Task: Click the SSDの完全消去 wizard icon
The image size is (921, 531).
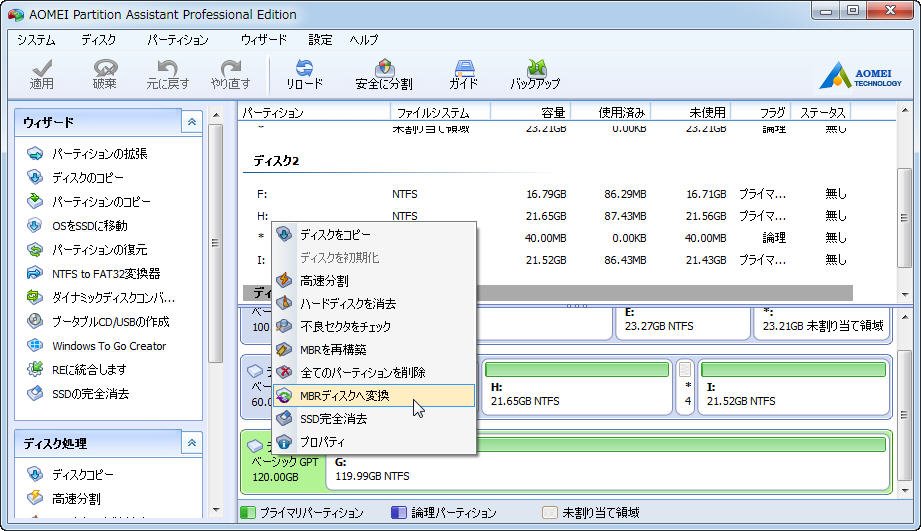Action: point(35,394)
